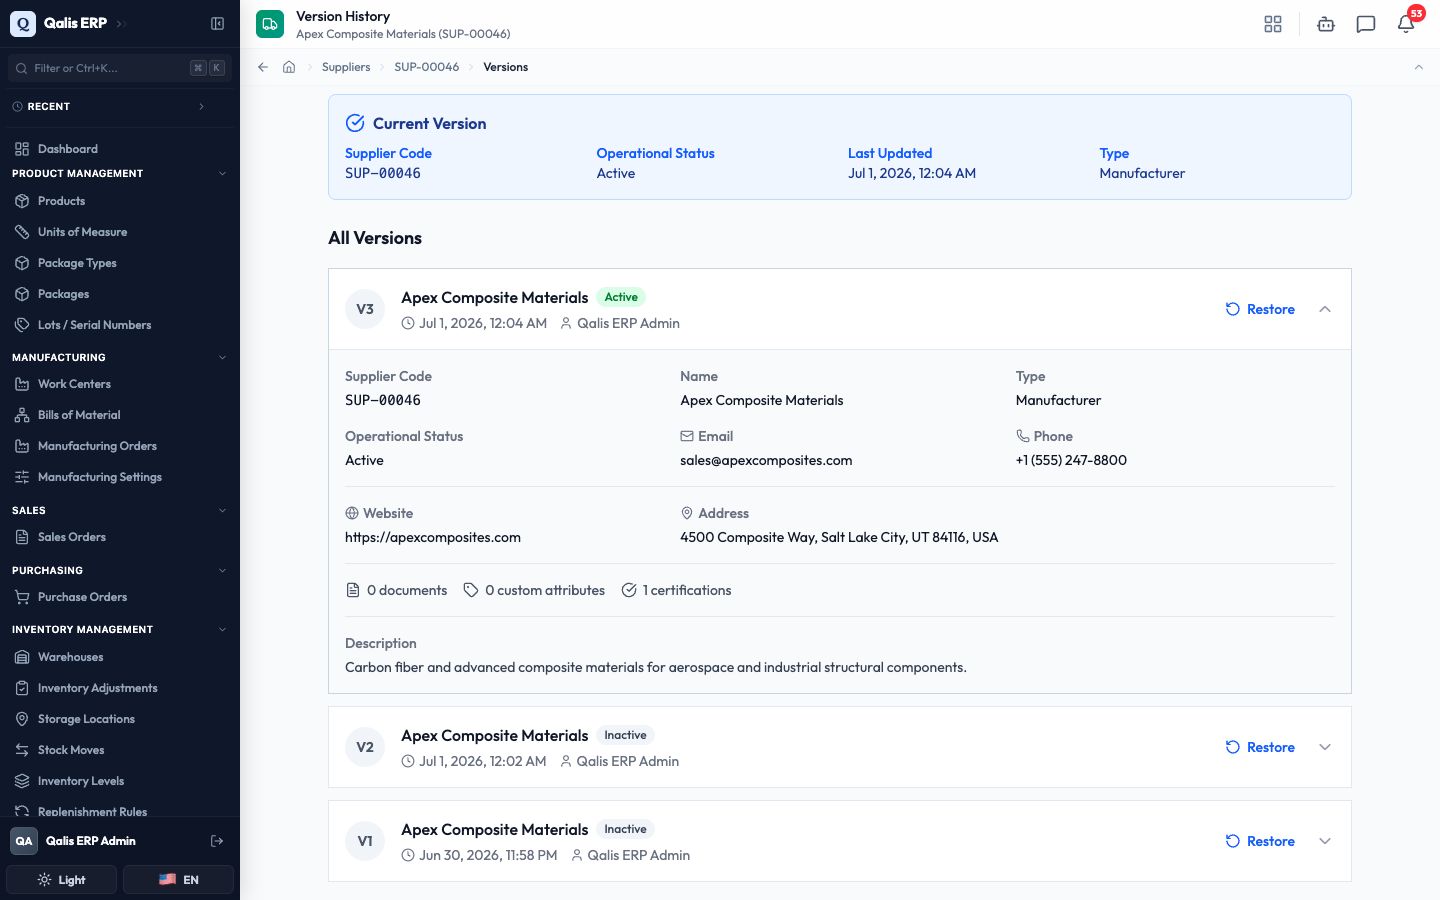This screenshot has height=900, width=1440.
Task: Click the Work Centers factory icon
Action: click(22, 384)
